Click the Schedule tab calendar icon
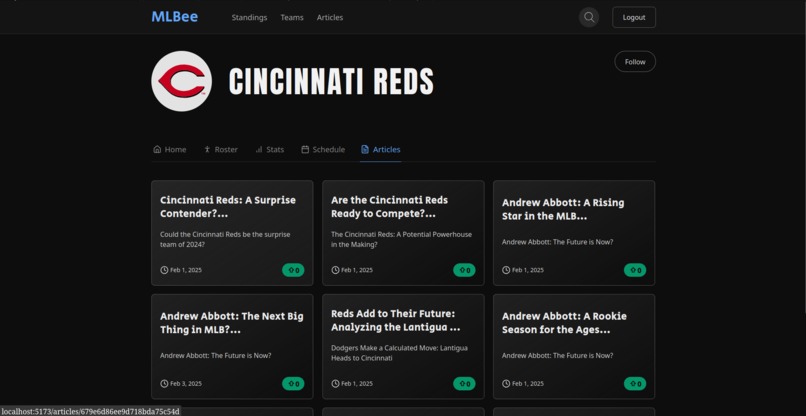 pyautogui.click(x=305, y=150)
